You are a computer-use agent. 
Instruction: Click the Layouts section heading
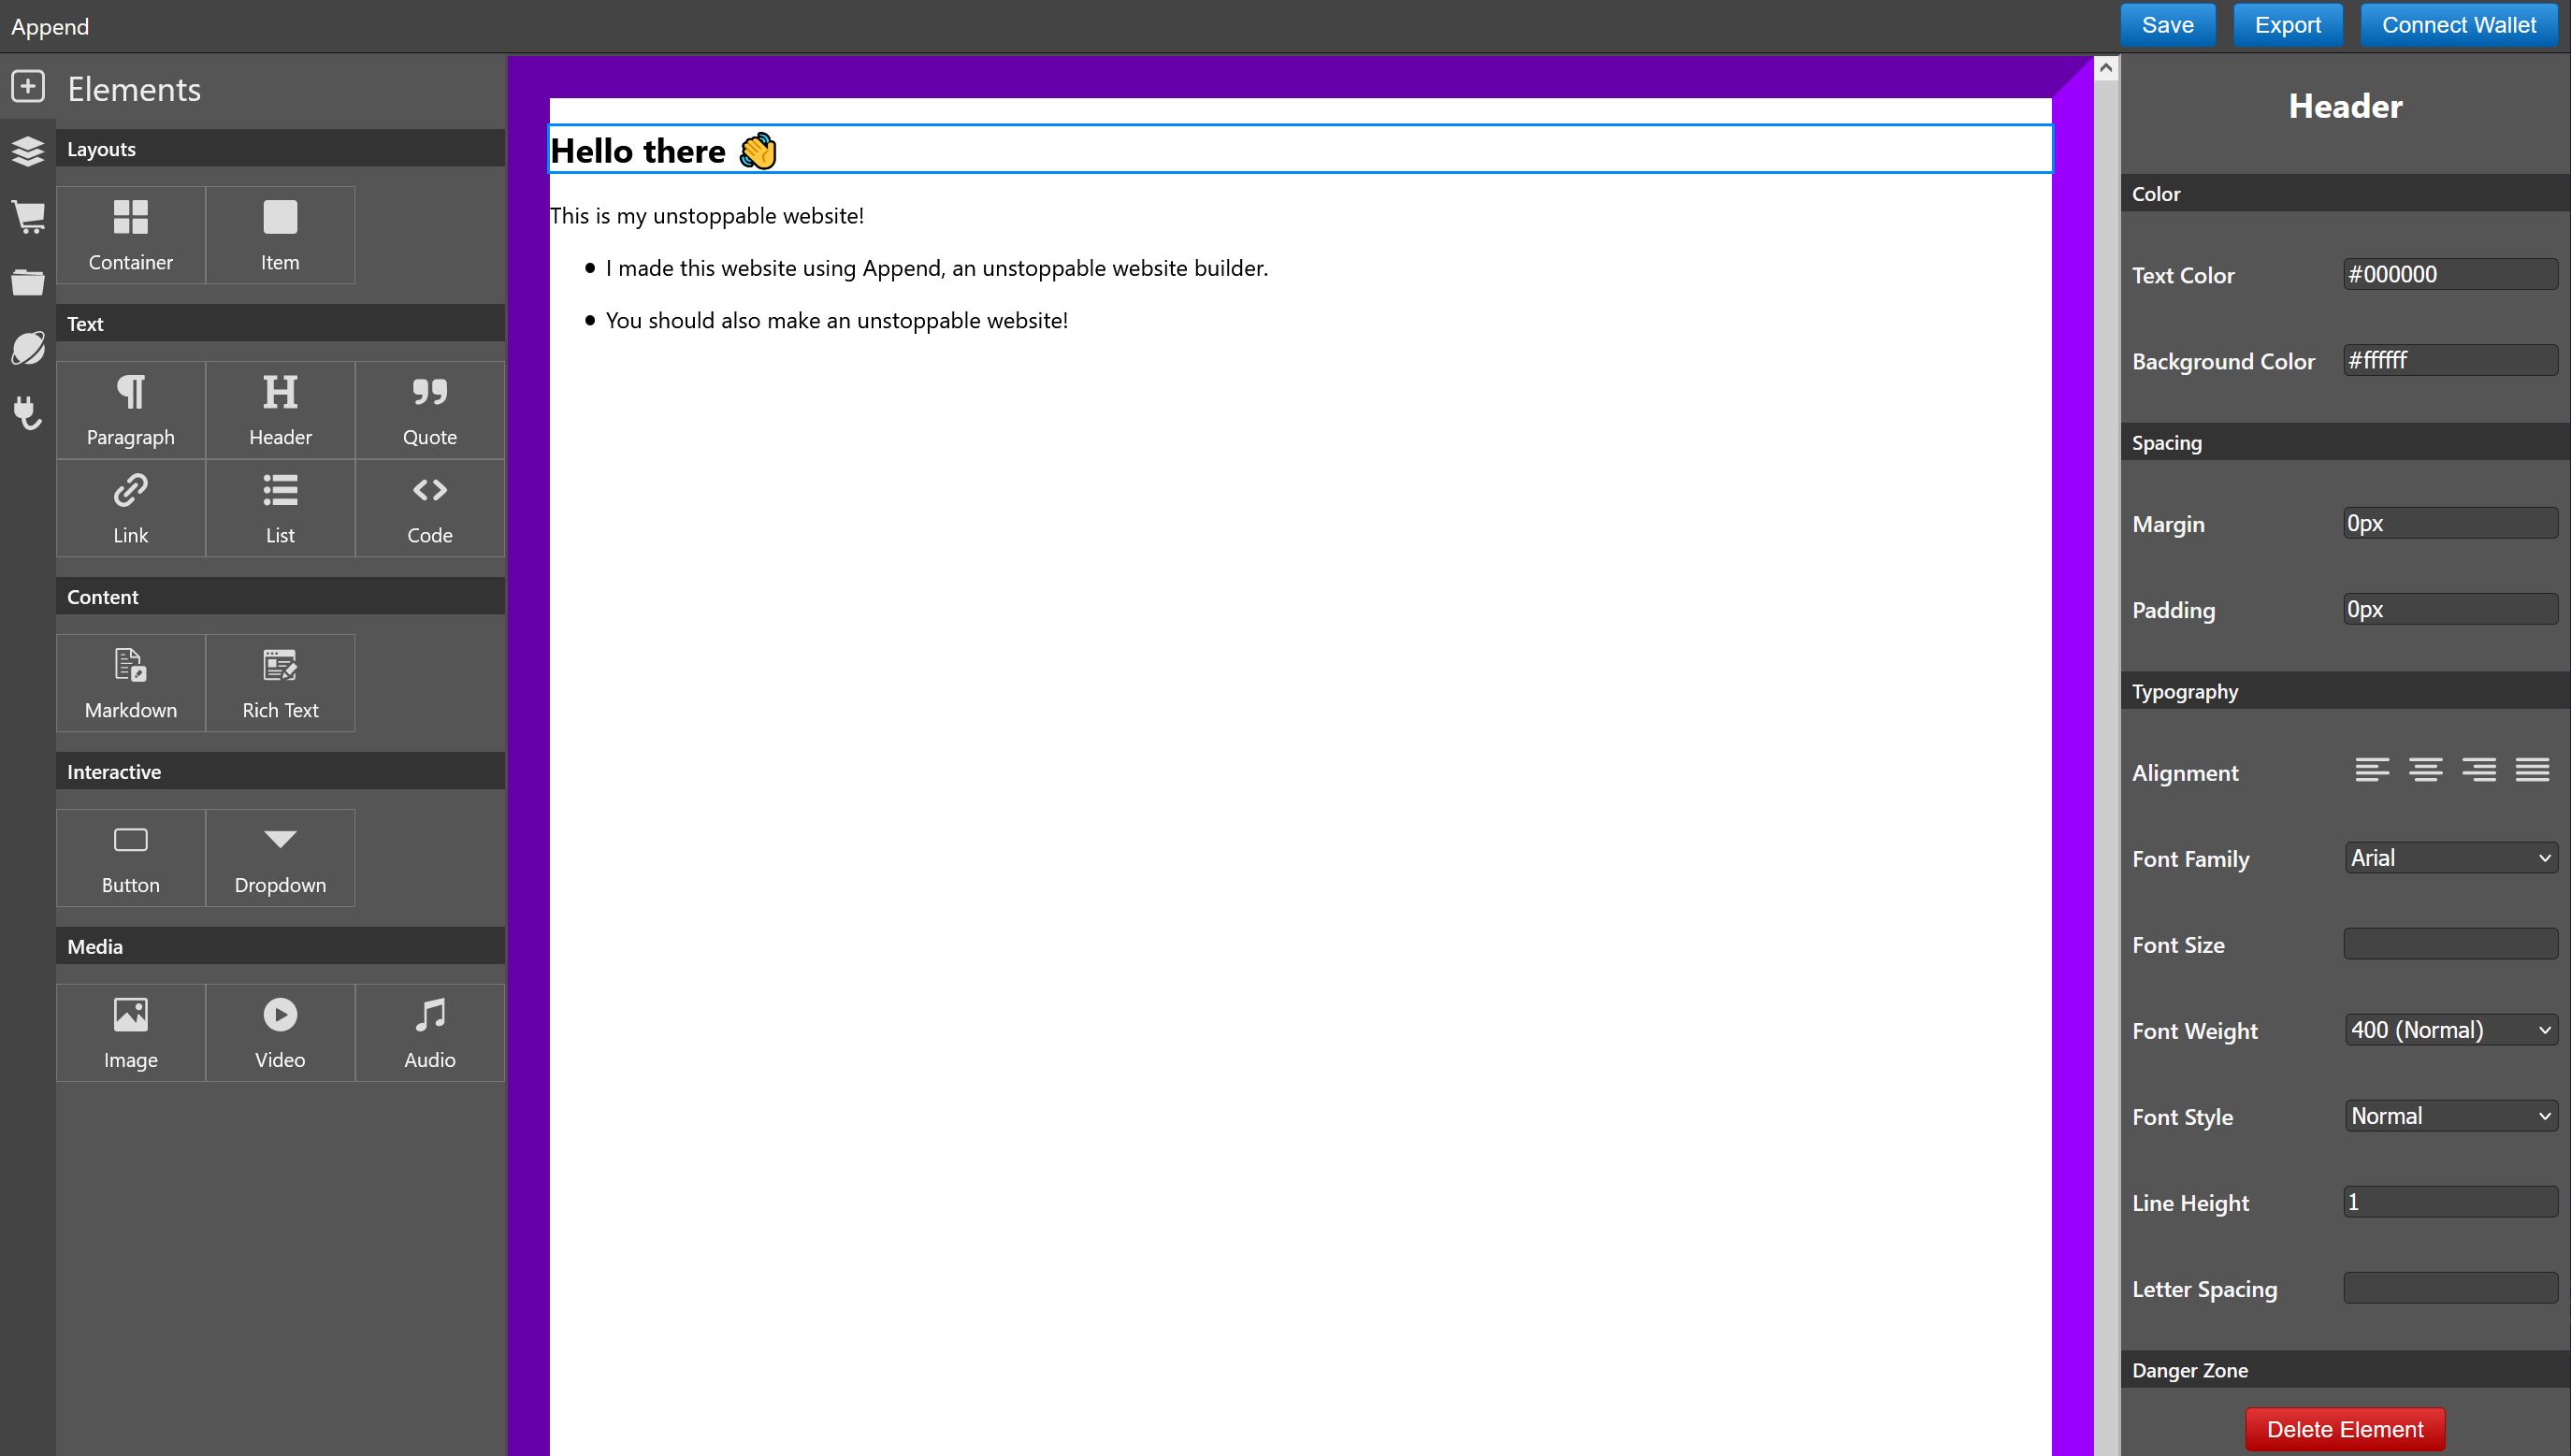[280, 148]
